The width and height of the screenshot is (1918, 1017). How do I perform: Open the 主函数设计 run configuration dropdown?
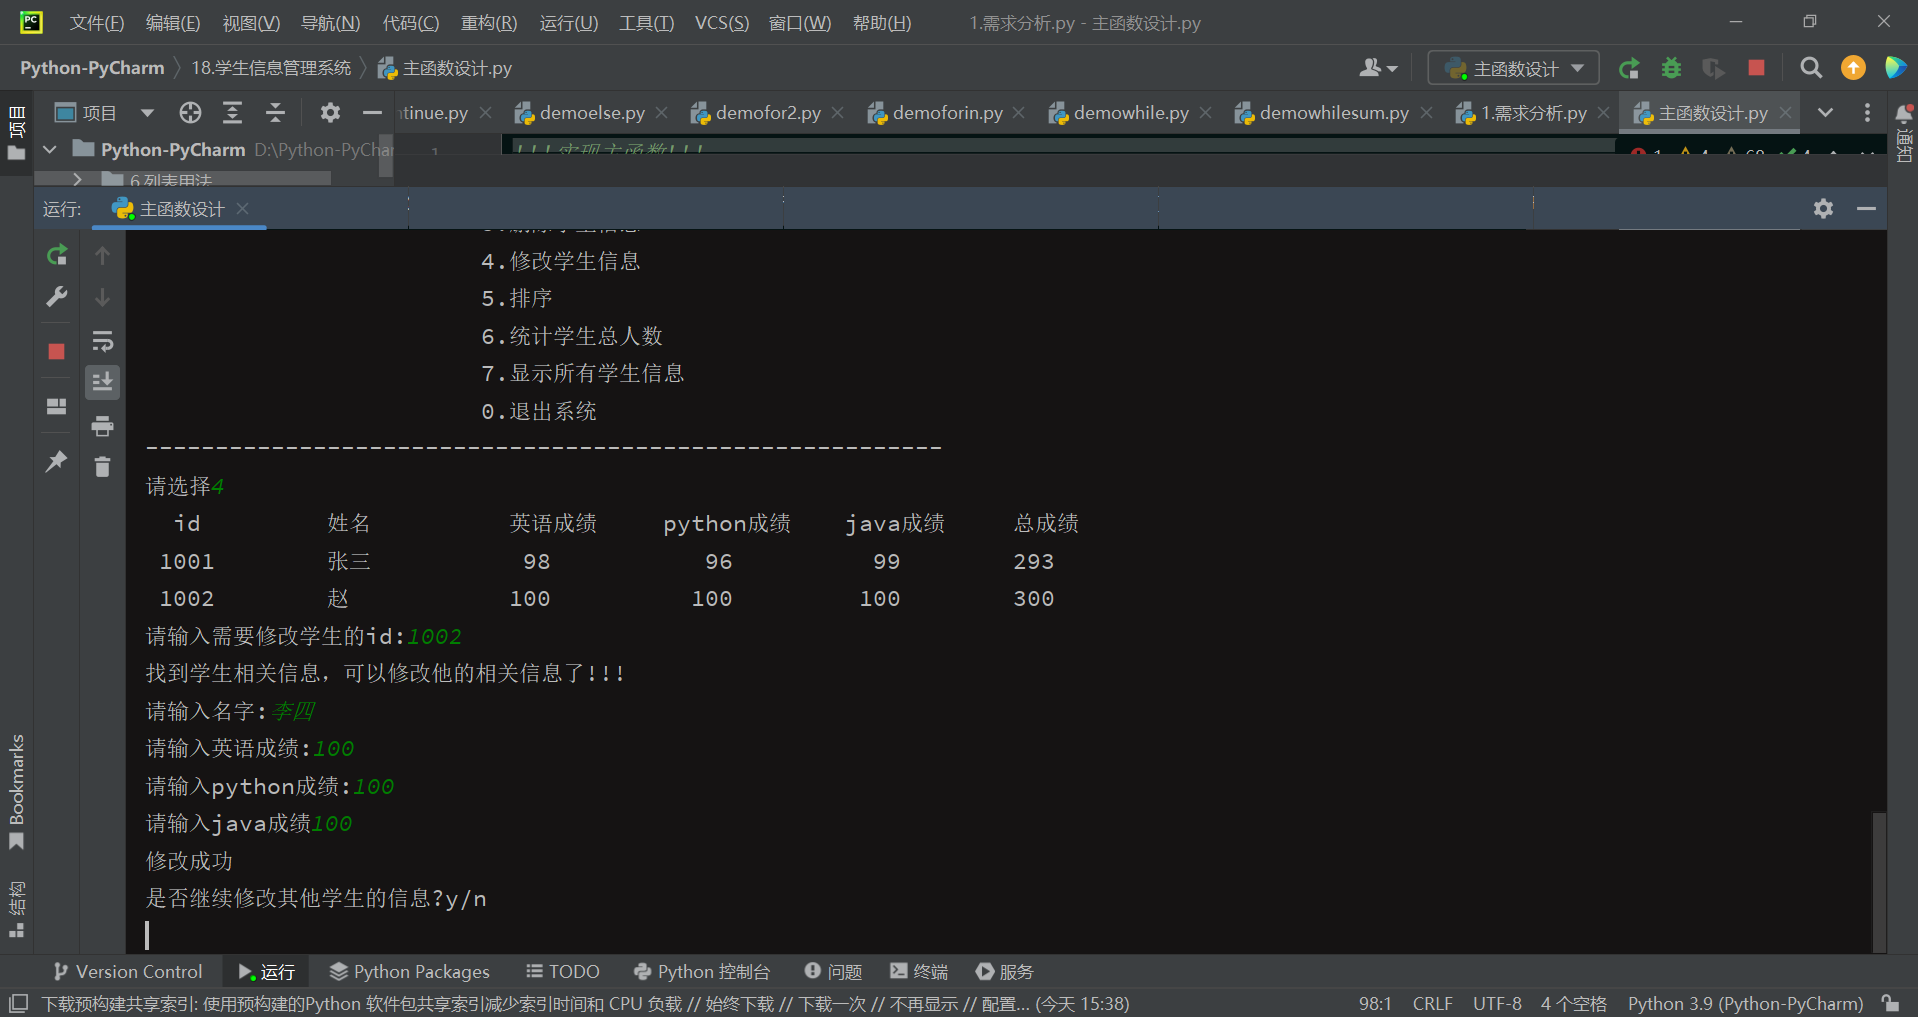1511,68
